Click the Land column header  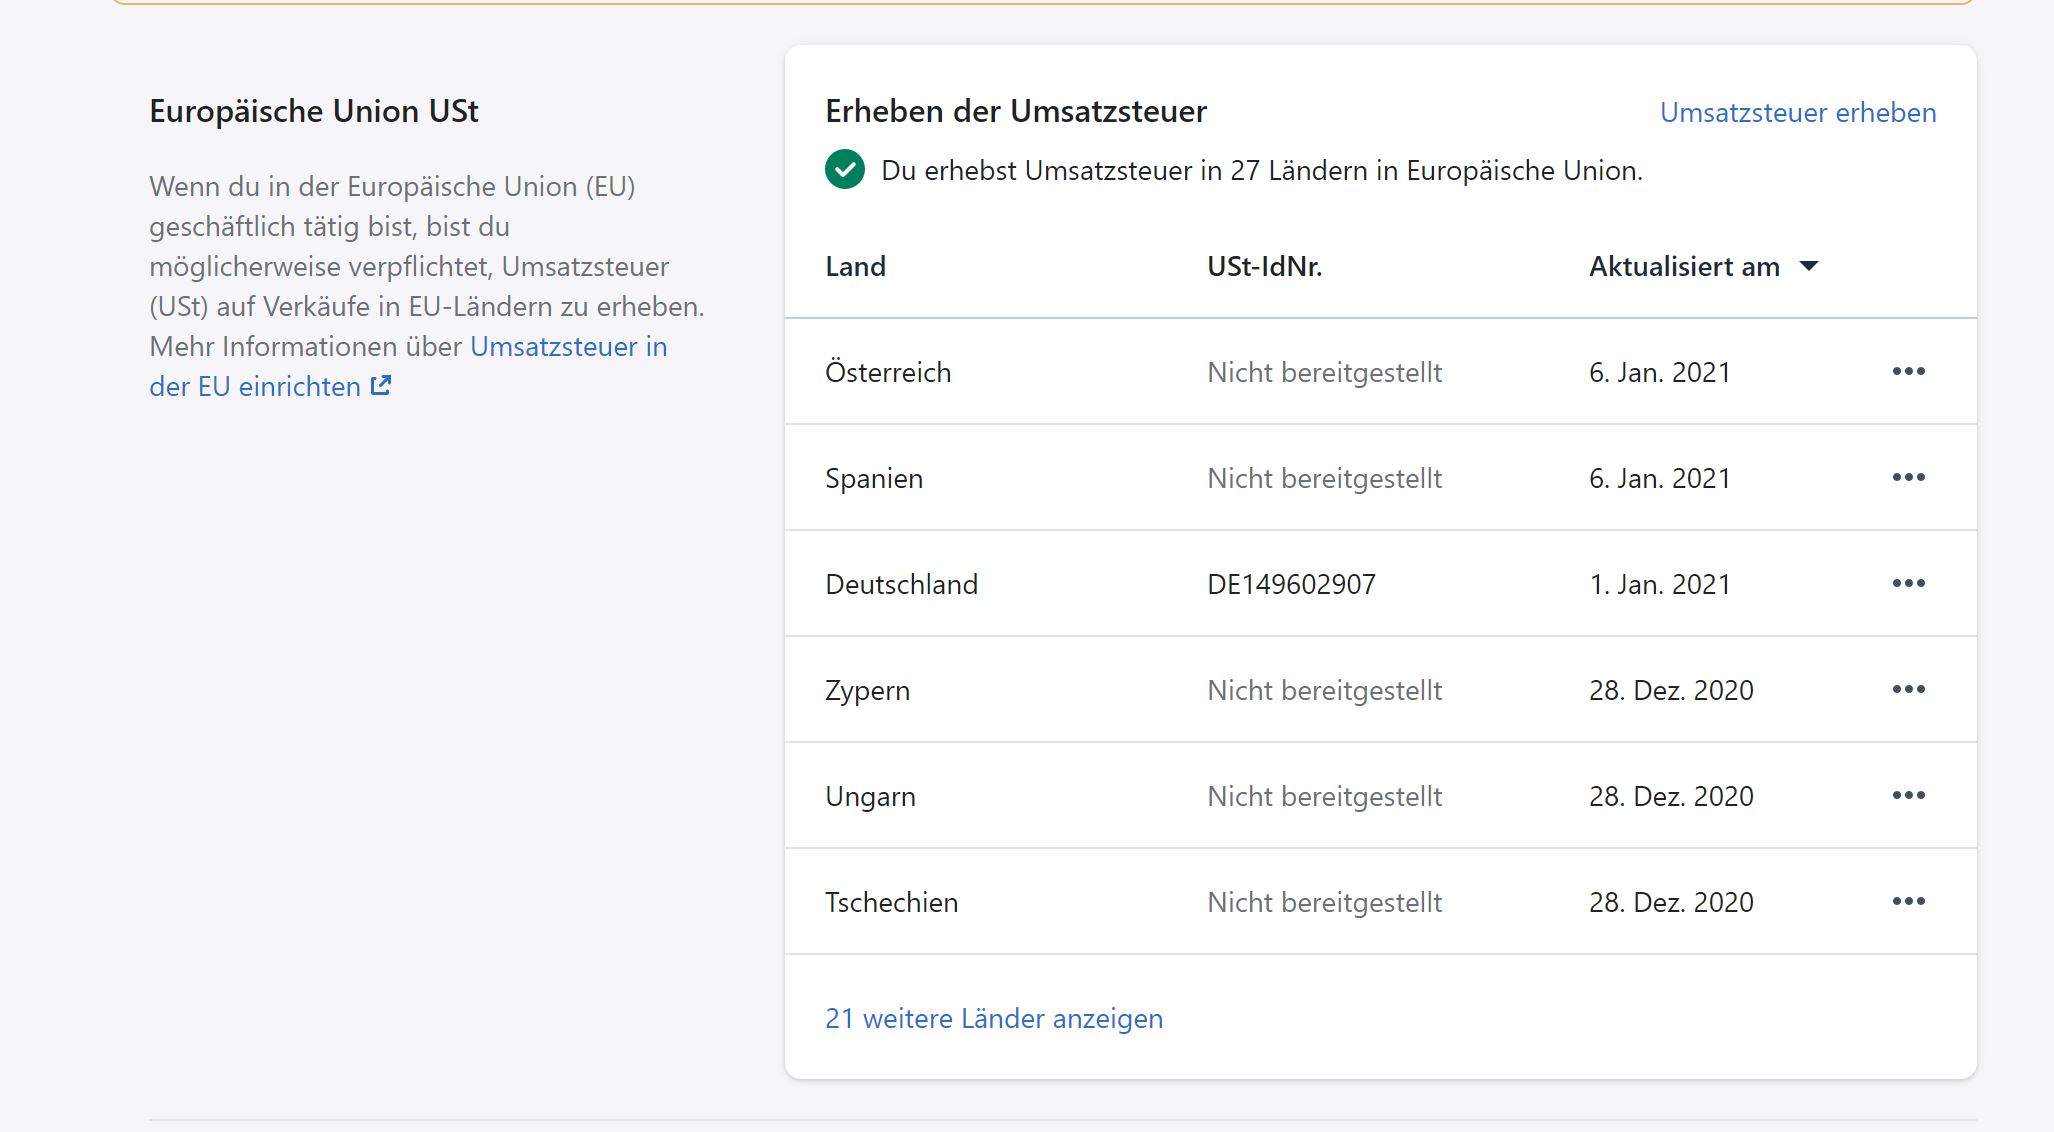855,267
